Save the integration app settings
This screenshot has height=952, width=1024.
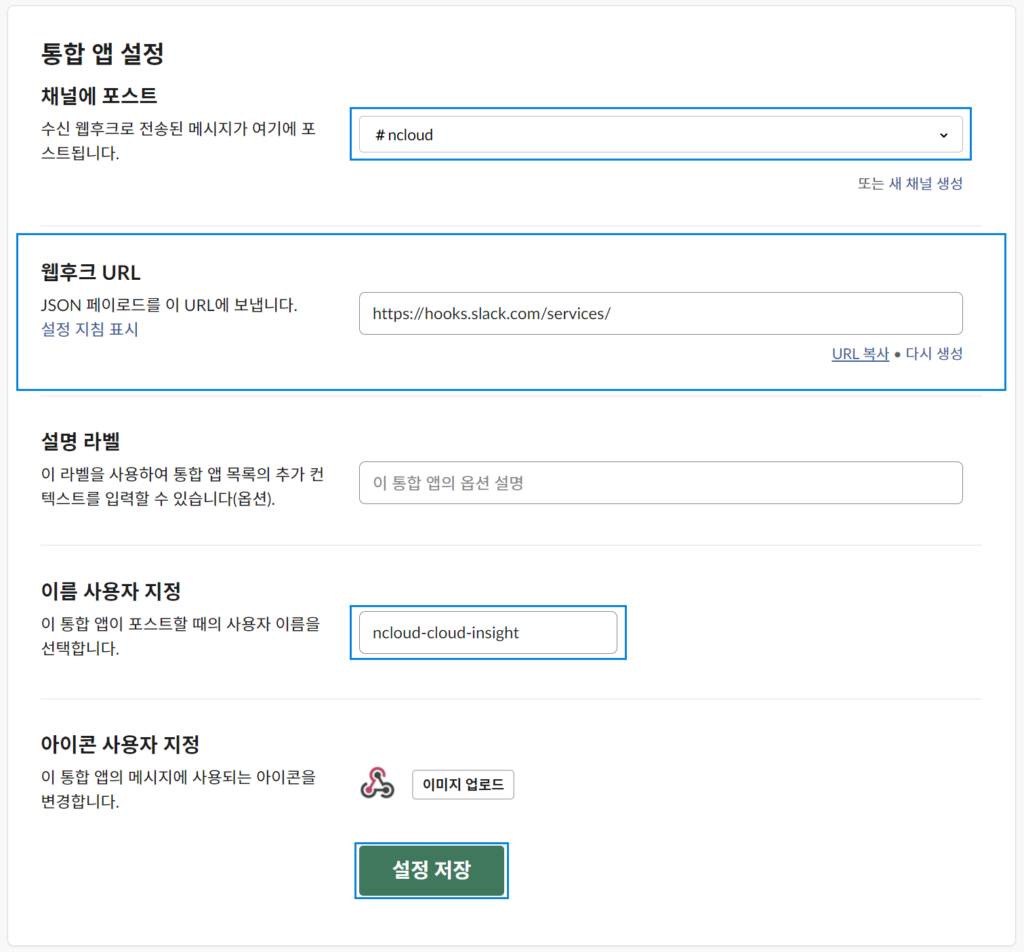pyautogui.click(x=431, y=870)
